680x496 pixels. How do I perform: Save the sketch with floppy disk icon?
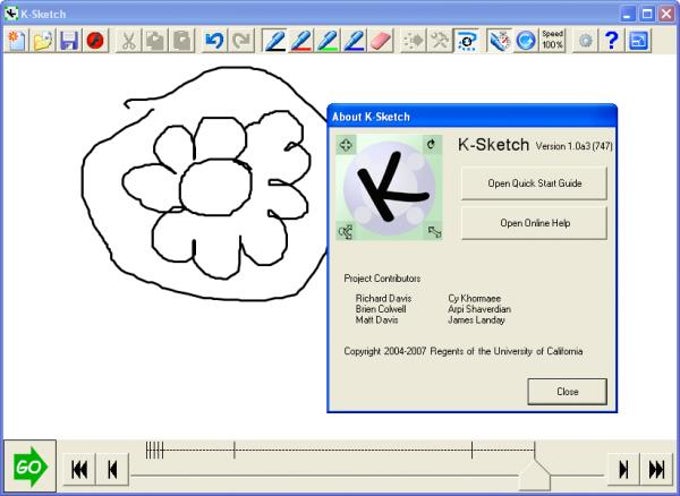(69, 41)
